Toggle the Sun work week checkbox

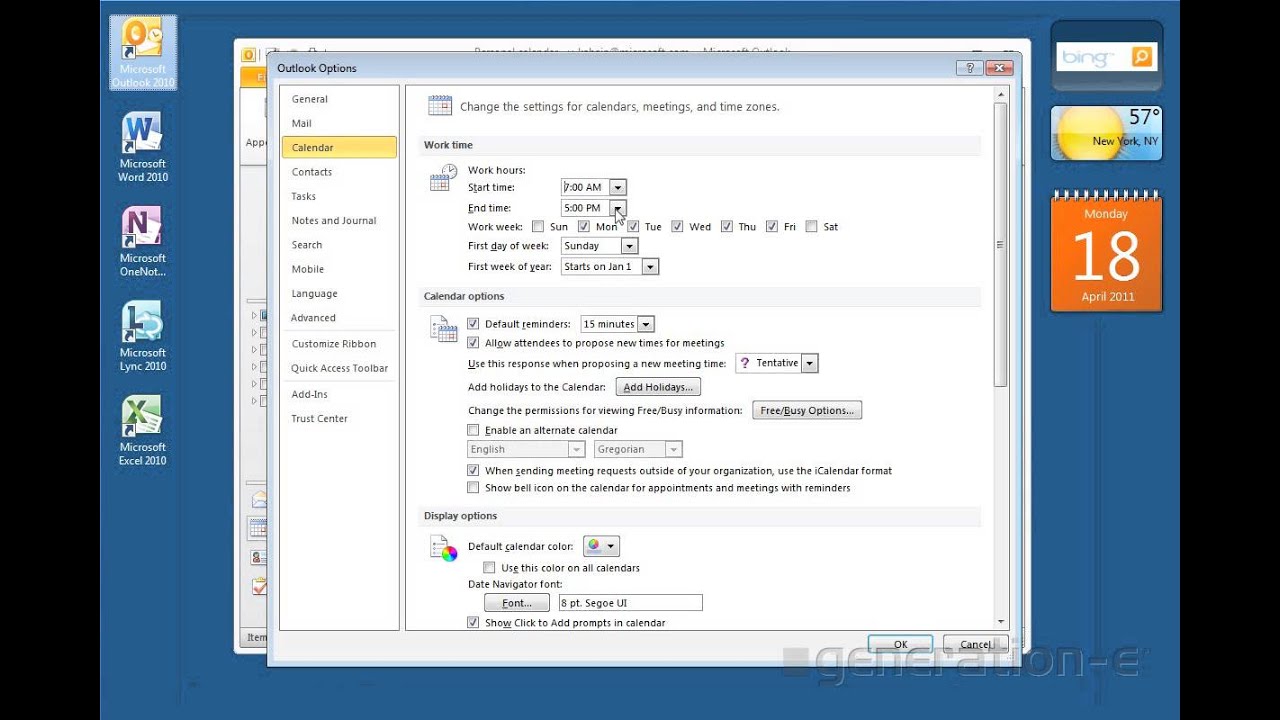(538, 227)
